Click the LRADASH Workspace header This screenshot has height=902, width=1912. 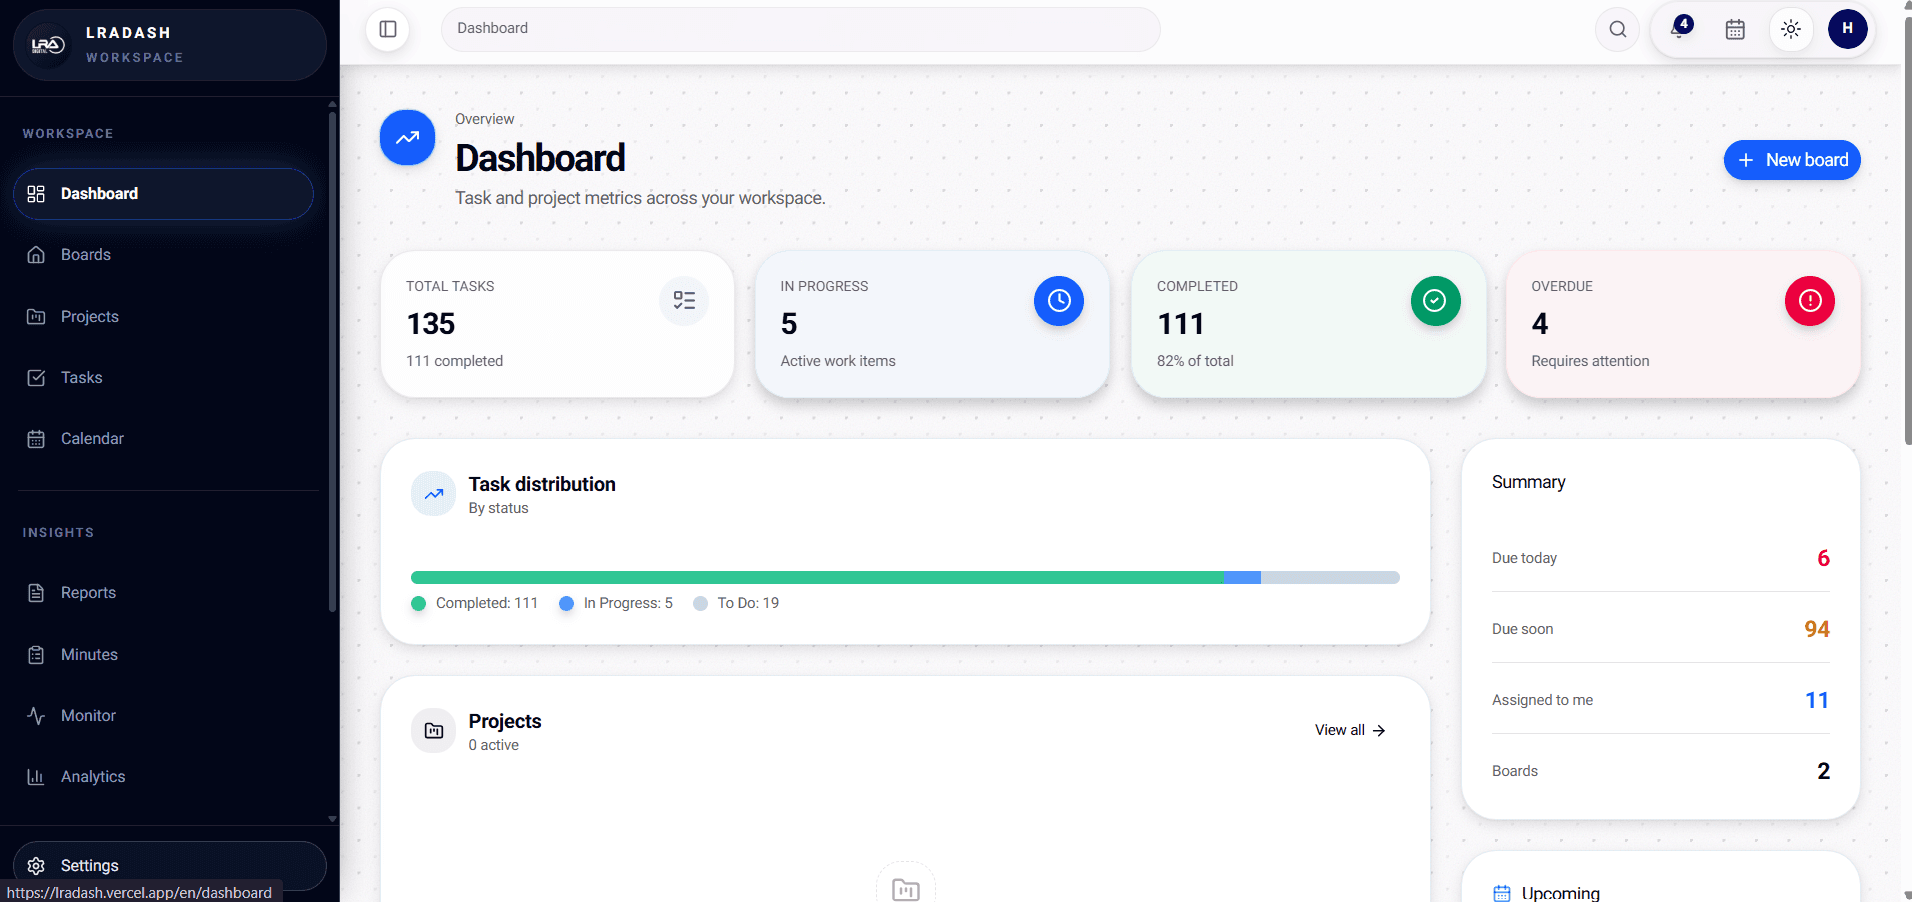pyautogui.click(x=169, y=45)
